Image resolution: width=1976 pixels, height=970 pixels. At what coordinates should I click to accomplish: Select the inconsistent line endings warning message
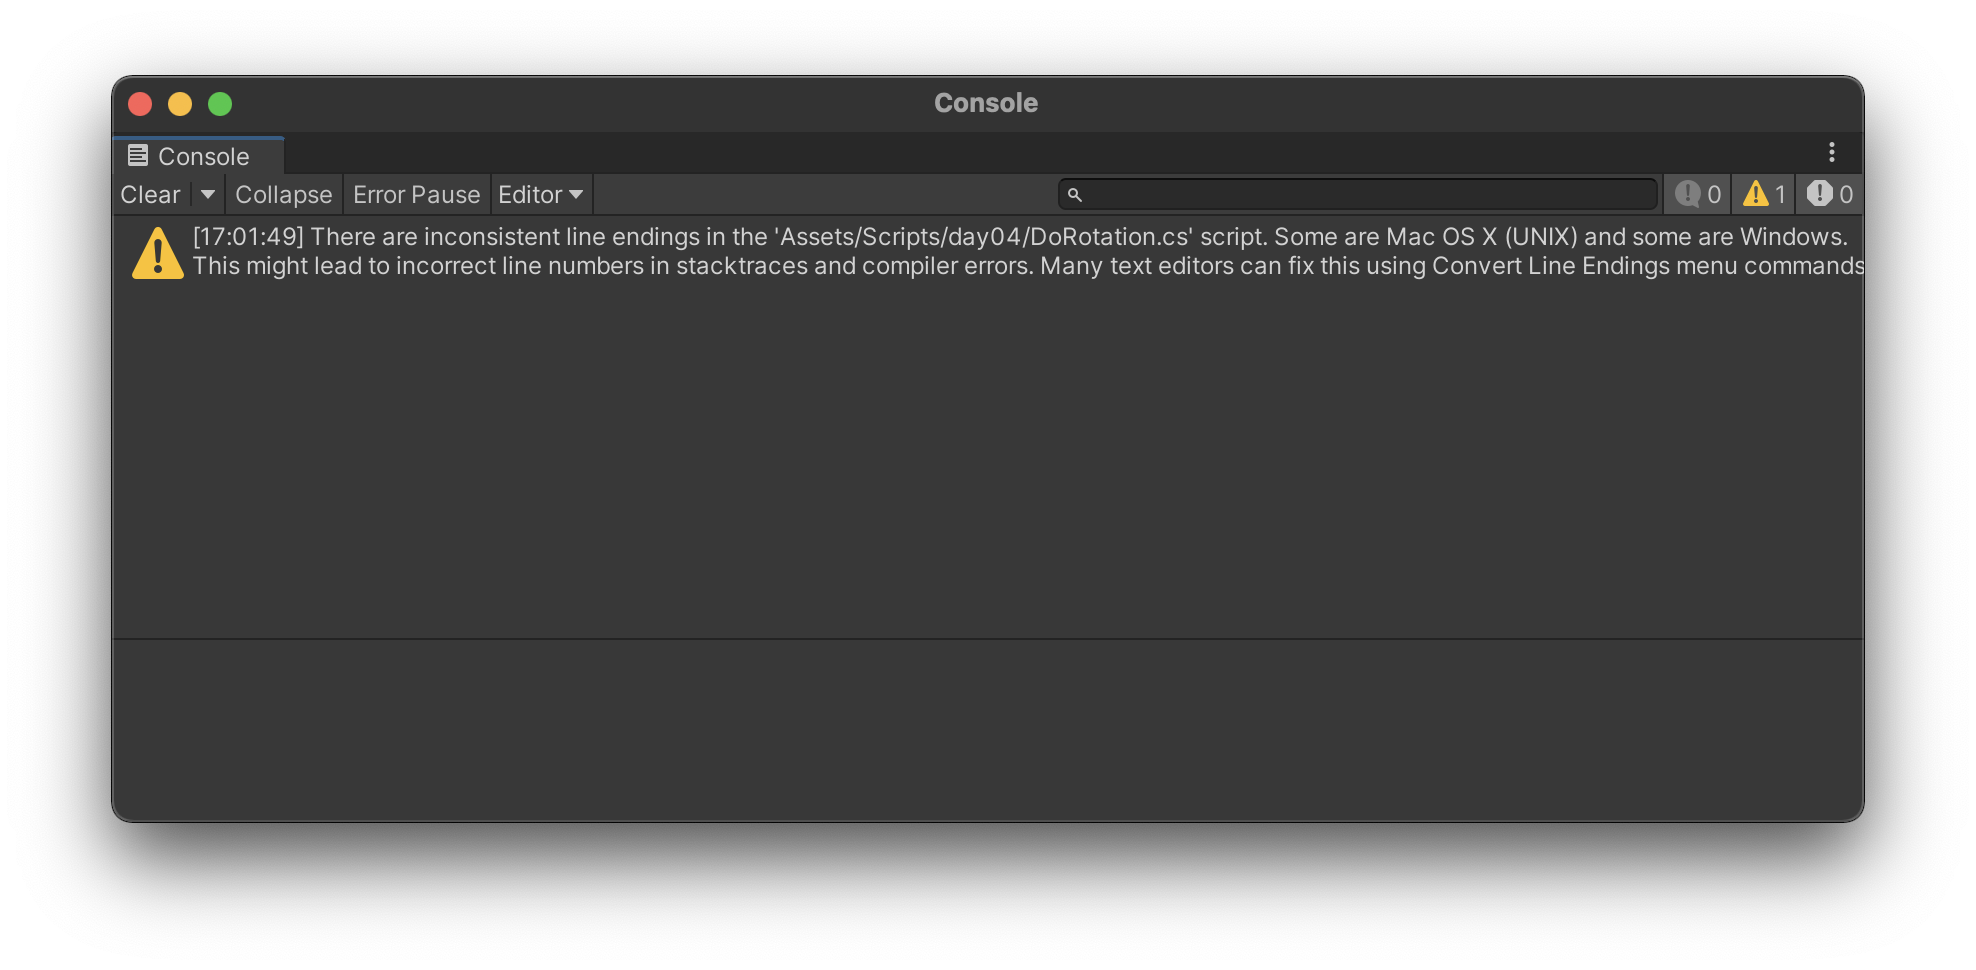[x=900, y=252]
